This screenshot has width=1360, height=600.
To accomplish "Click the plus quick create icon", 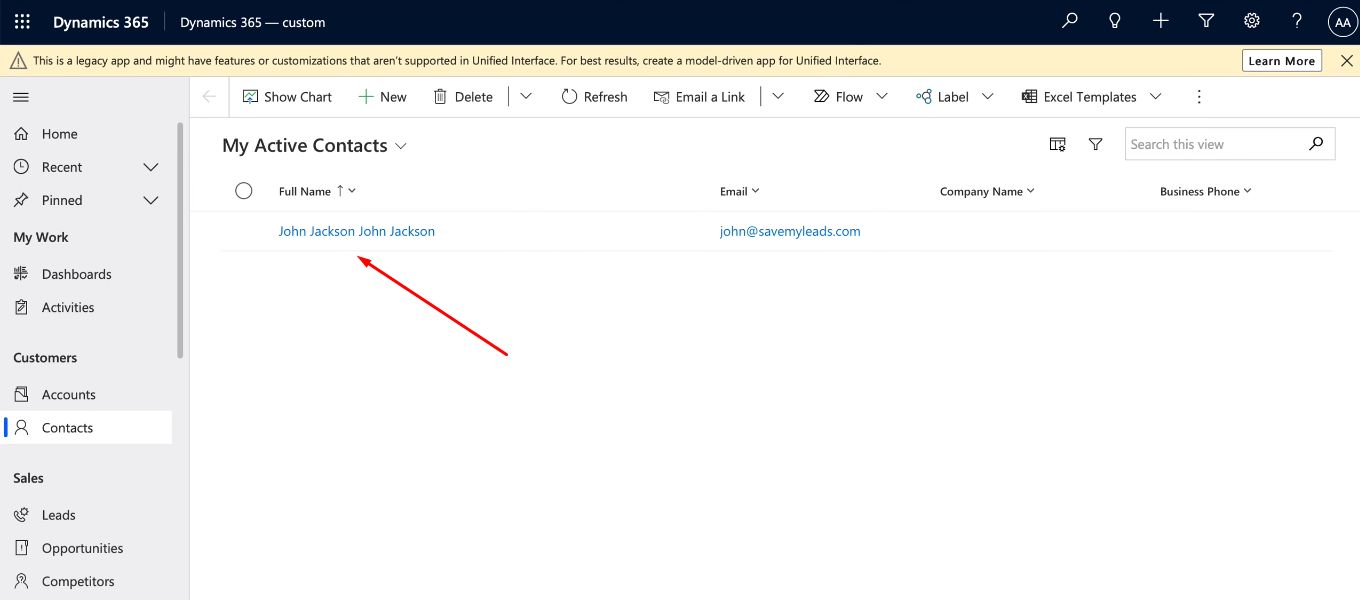I will click(1161, 21).
